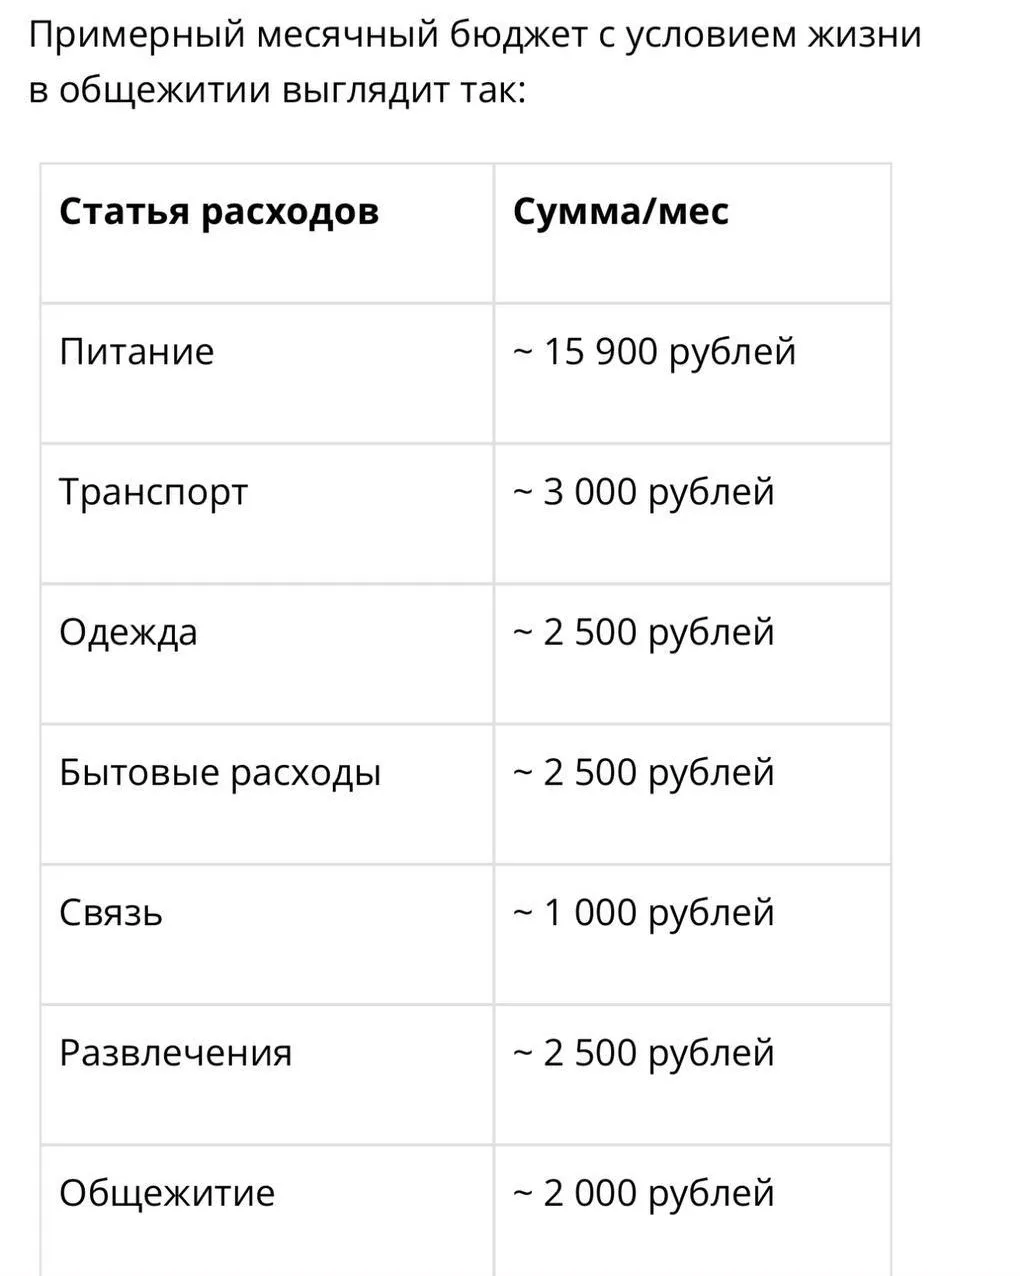Click the "~ 3 000 рублей" amount
1020x1276 pixels.
(644, 493)
